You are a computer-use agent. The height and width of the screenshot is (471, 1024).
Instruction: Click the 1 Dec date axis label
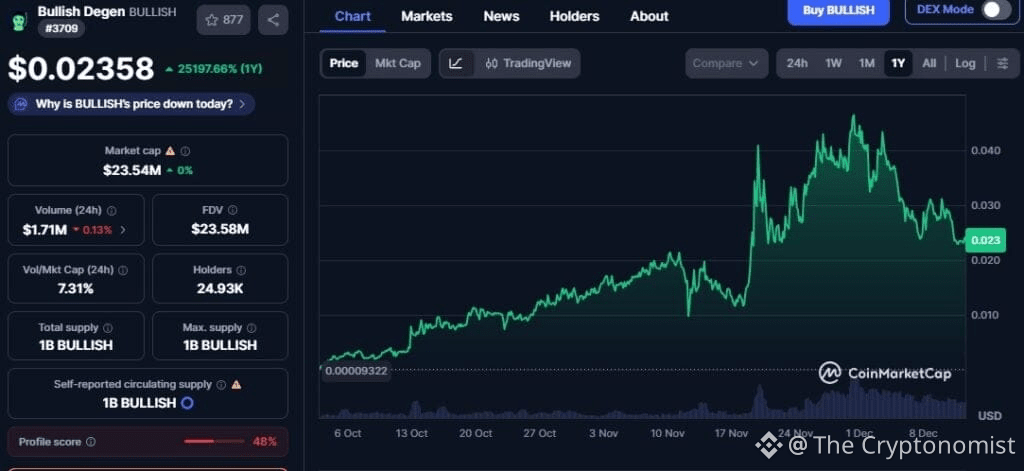tap(859, 433)
